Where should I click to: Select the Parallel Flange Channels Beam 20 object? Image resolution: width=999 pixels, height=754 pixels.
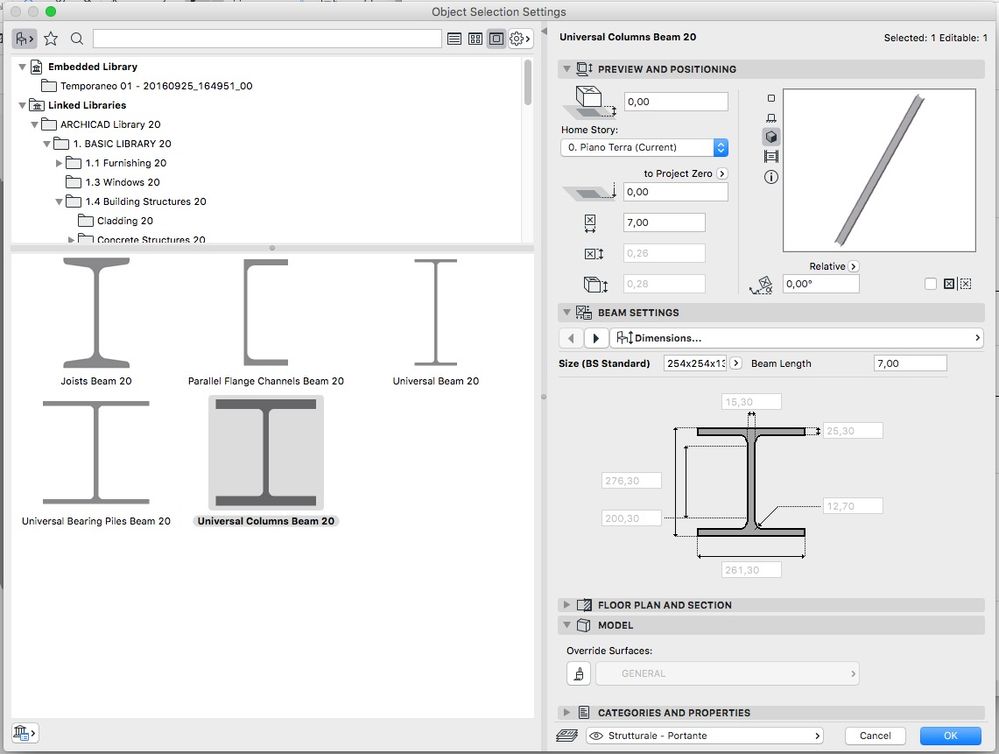point(266,321)
